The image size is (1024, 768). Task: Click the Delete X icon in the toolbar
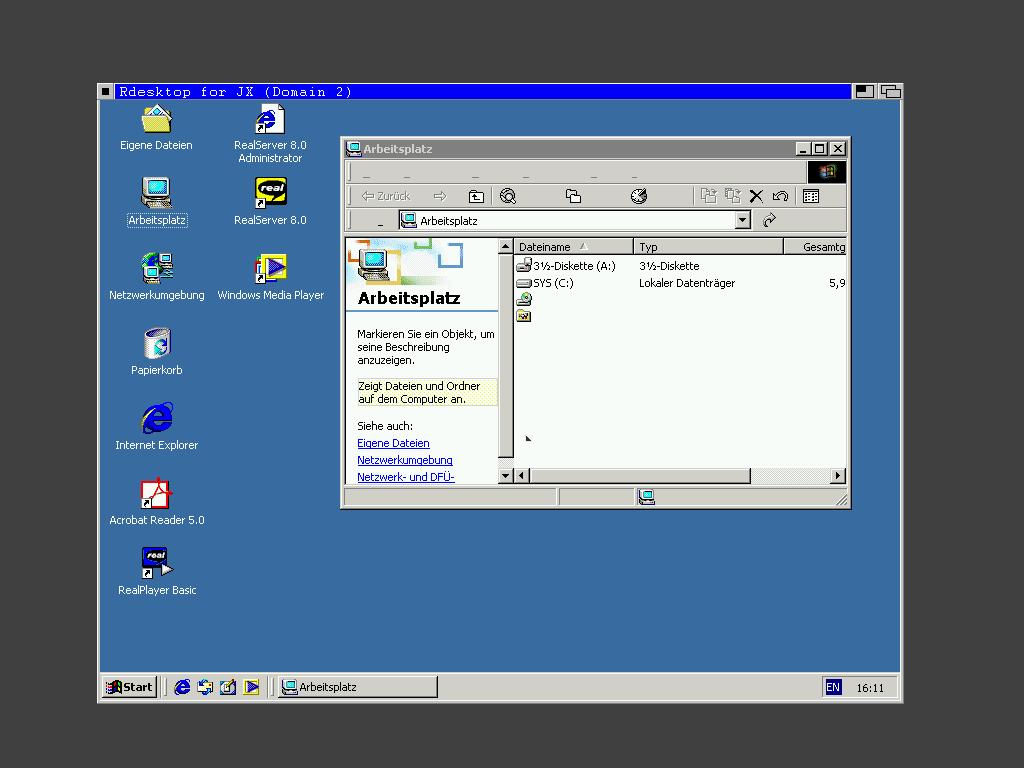[x=756, y=197]
